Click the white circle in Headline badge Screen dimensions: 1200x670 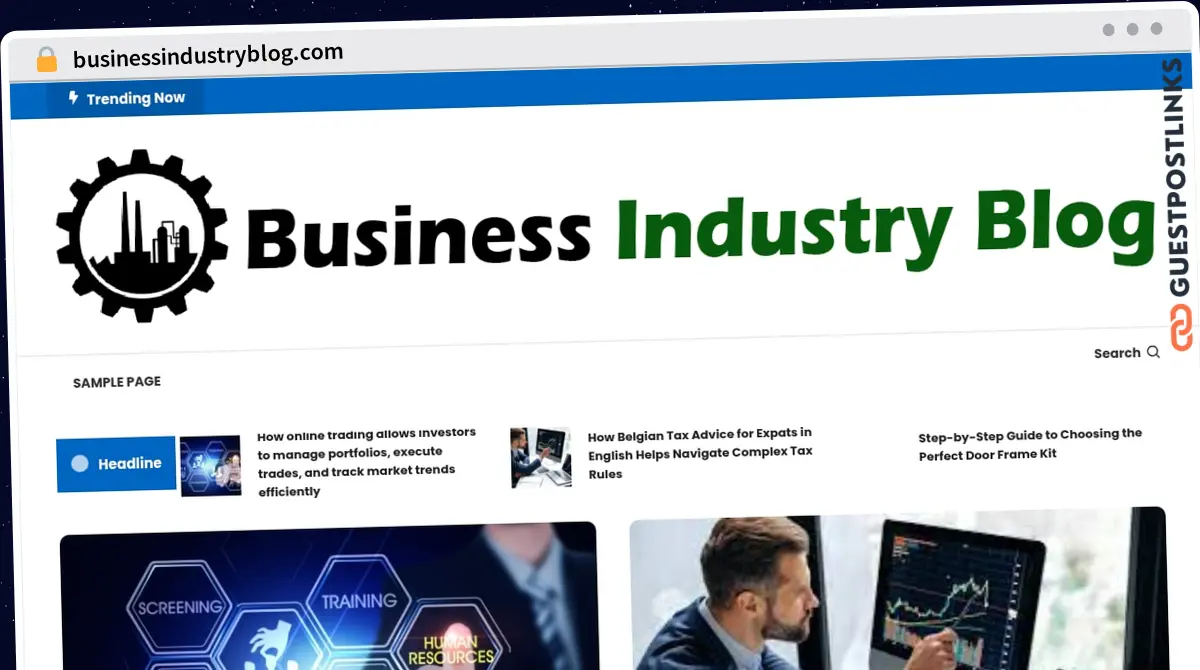click(80, 464)
